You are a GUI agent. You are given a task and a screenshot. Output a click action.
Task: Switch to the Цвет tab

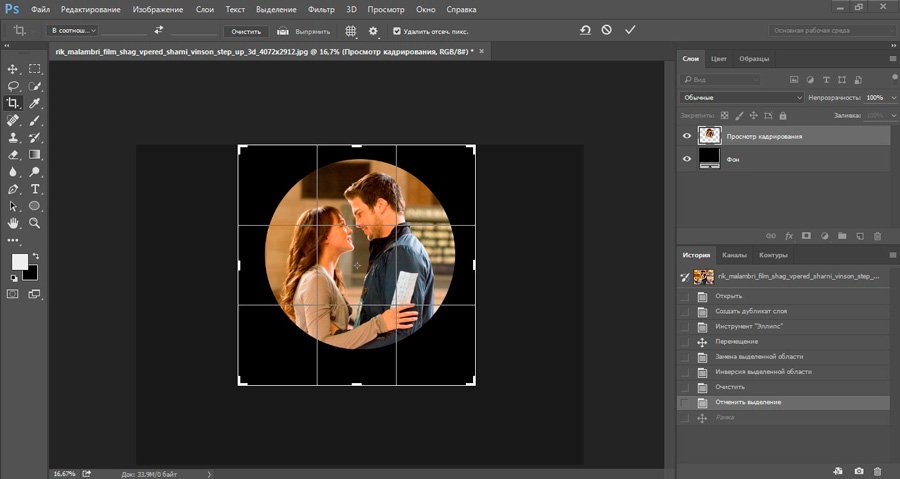point(719,59)
